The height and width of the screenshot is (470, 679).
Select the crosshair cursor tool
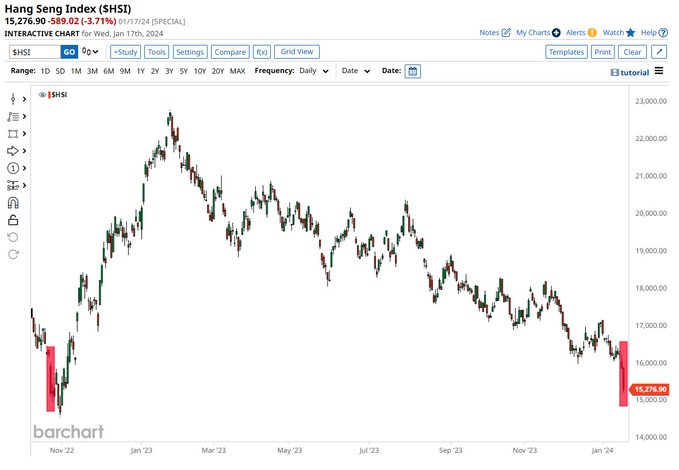pos(13,99)
